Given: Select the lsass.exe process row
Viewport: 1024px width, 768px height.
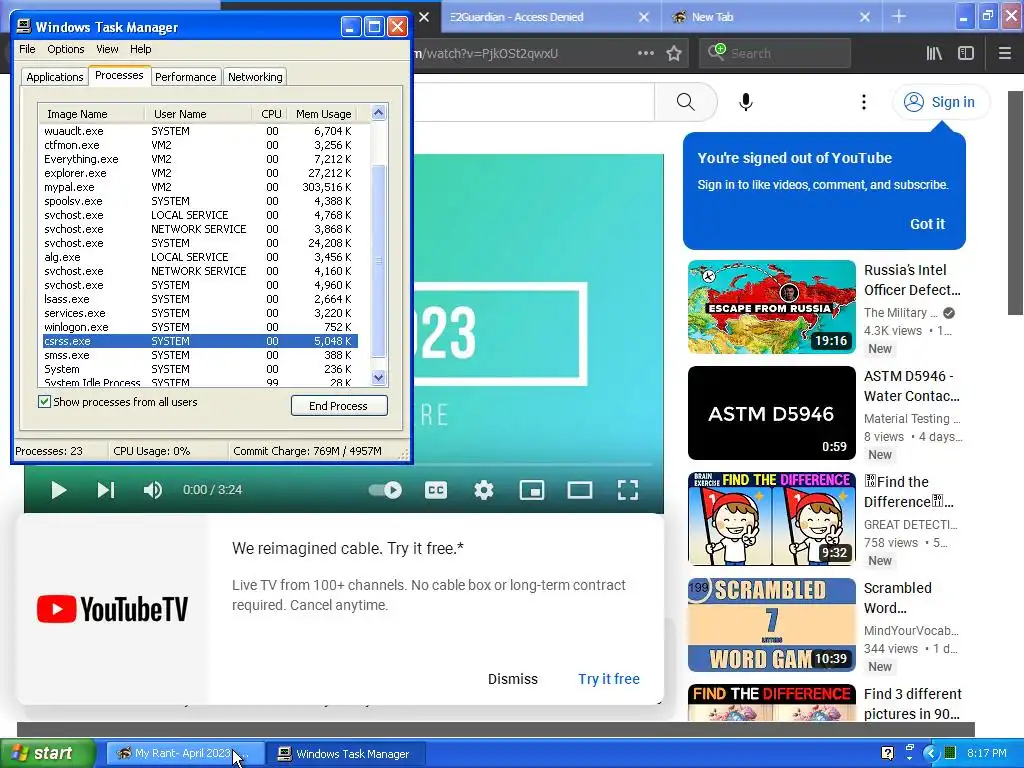Looking at the screenshot, I should tap(200, 299).
